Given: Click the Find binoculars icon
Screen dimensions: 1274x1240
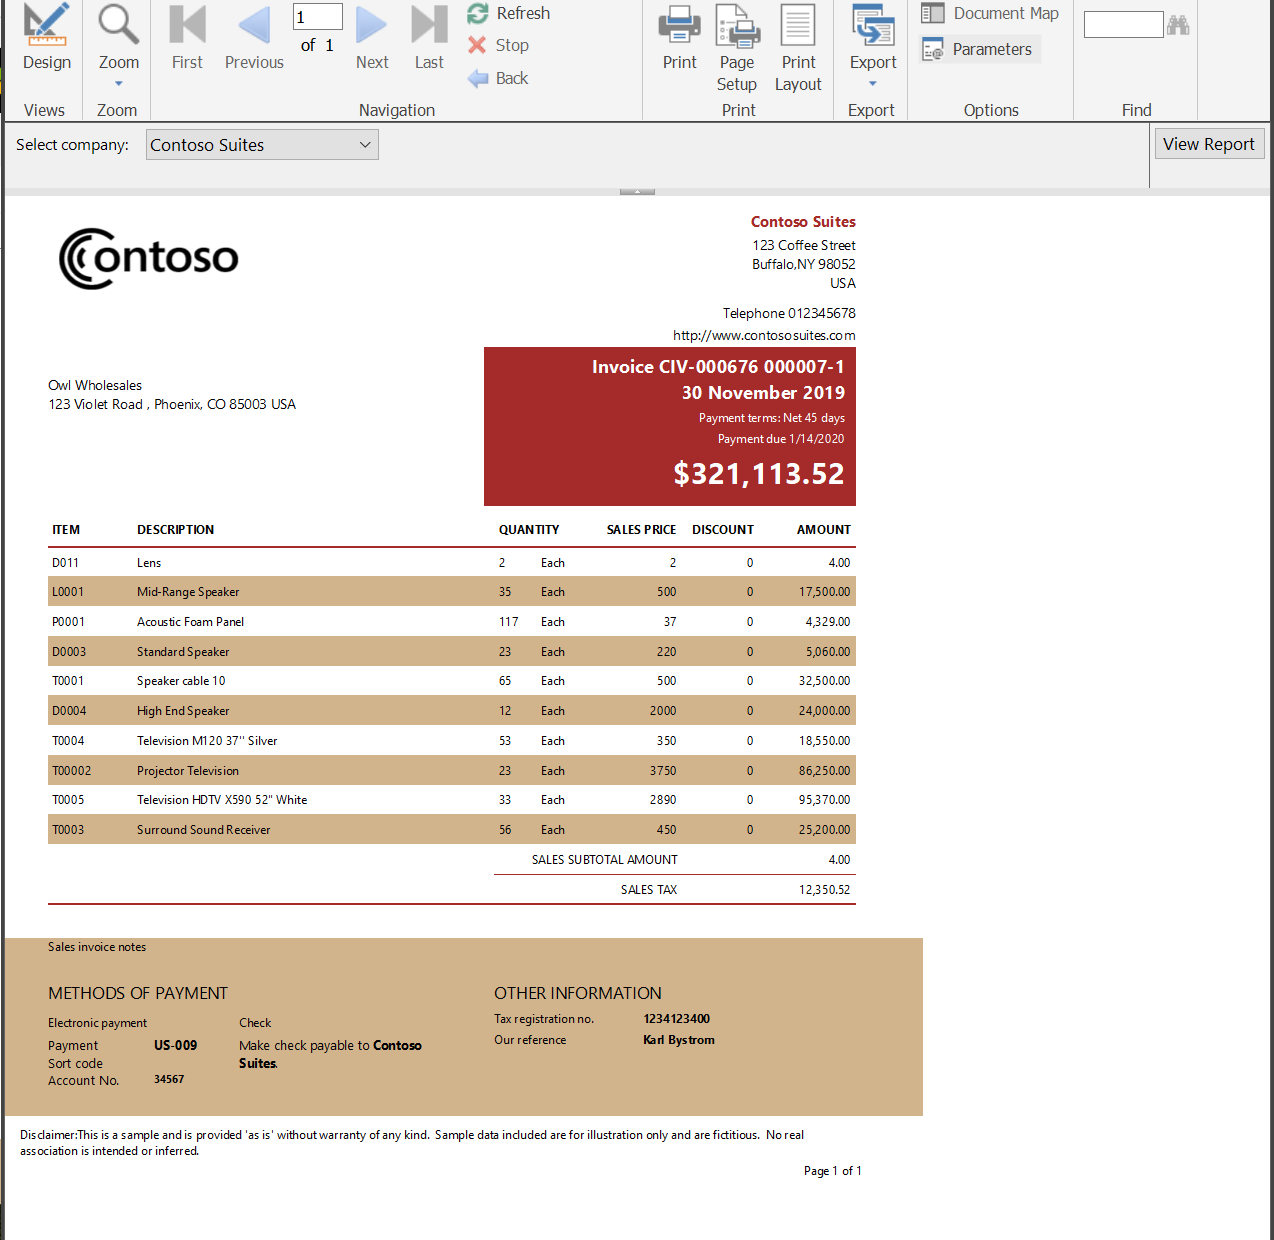Looking at the screenshot, I should pyautogui.click(x=1178, y=25).
